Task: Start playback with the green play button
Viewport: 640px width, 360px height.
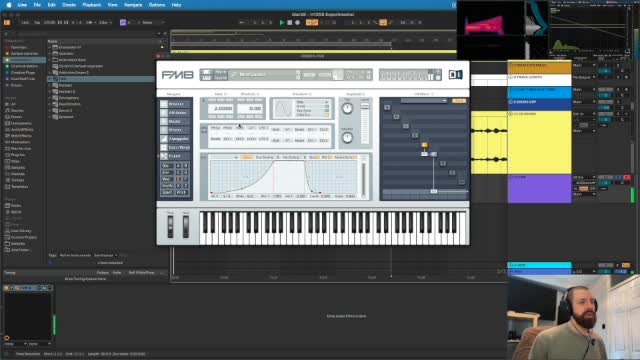Action: pos(282,22)
